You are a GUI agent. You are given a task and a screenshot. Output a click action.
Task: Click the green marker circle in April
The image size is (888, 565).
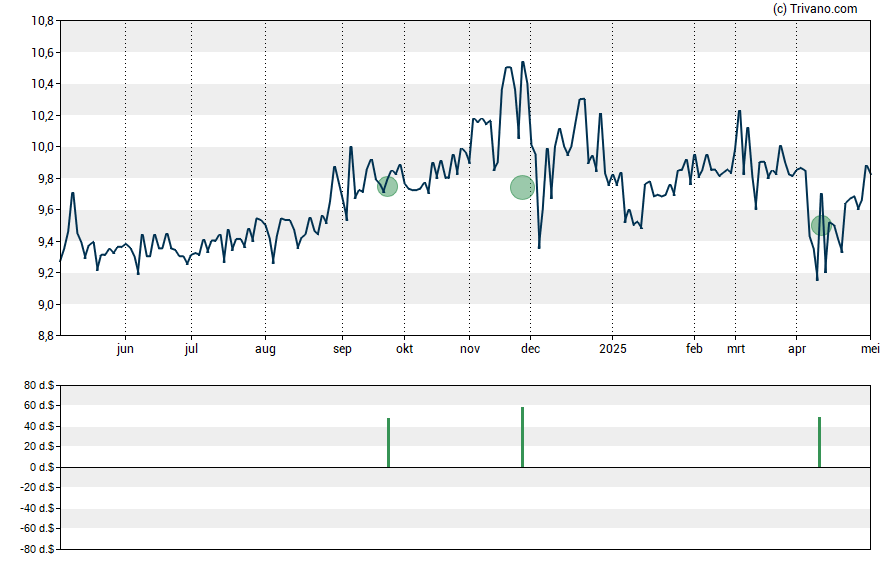(821, 225)
